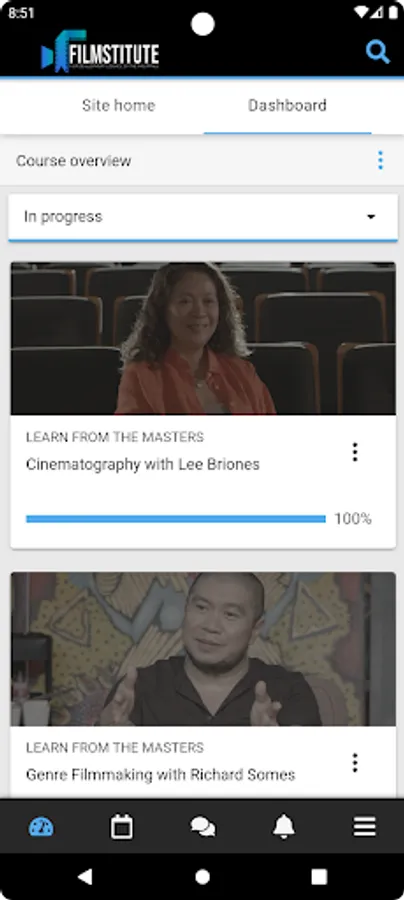Switch to the Site home tab
The height and width of the screenshot is (900, 404).
point(118,106)
